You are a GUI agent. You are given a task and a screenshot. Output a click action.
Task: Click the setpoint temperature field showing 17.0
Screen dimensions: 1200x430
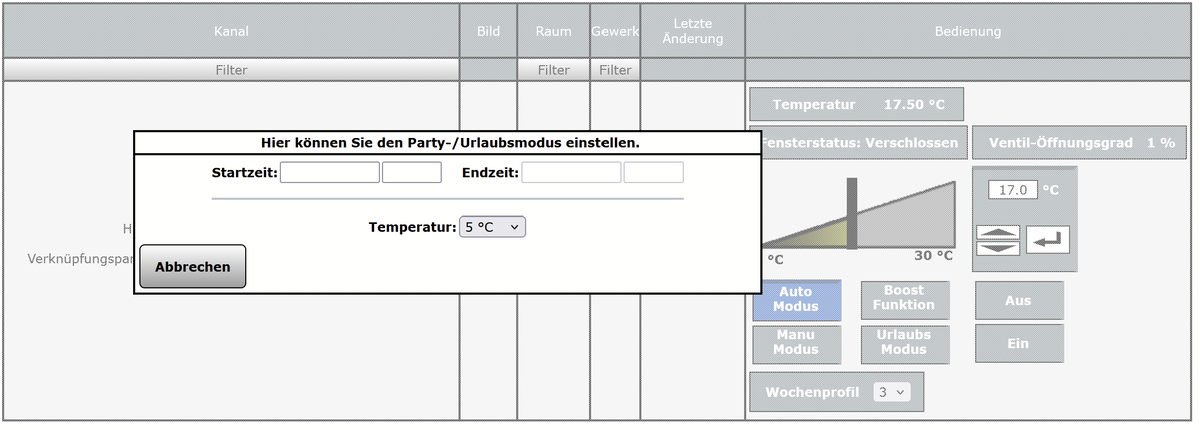coord(1013,189)
